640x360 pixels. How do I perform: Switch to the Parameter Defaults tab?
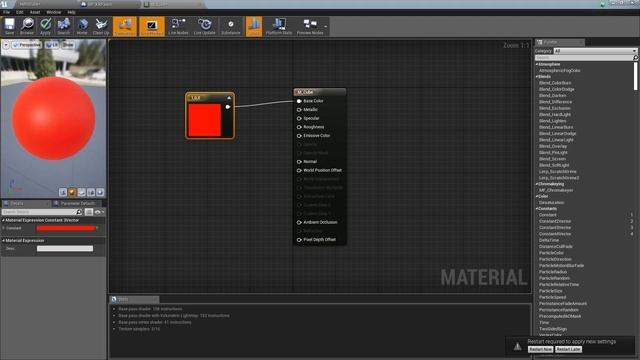pyautogui.click(x=78, y=203)
